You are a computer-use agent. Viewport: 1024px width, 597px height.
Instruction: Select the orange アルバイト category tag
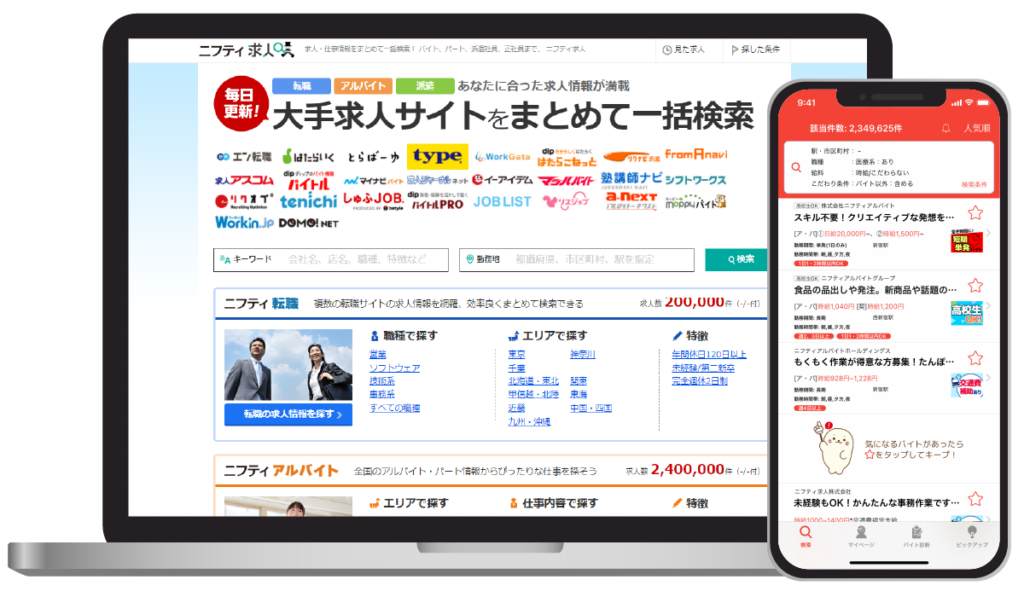point(363,86)
